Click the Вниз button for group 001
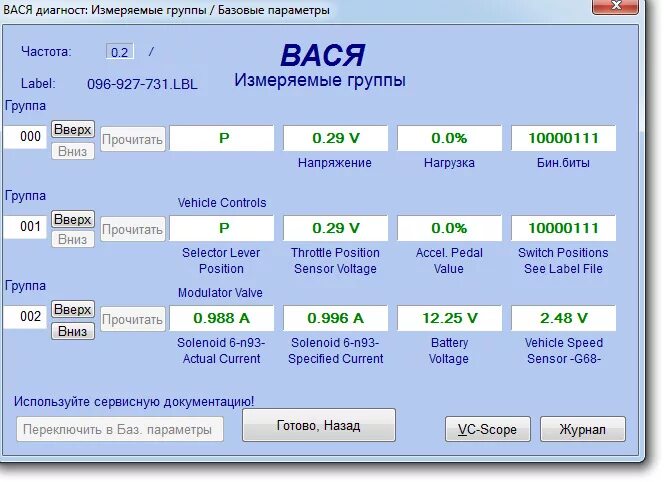The width and height of the screenshot is (664, 482). point(73,240)
